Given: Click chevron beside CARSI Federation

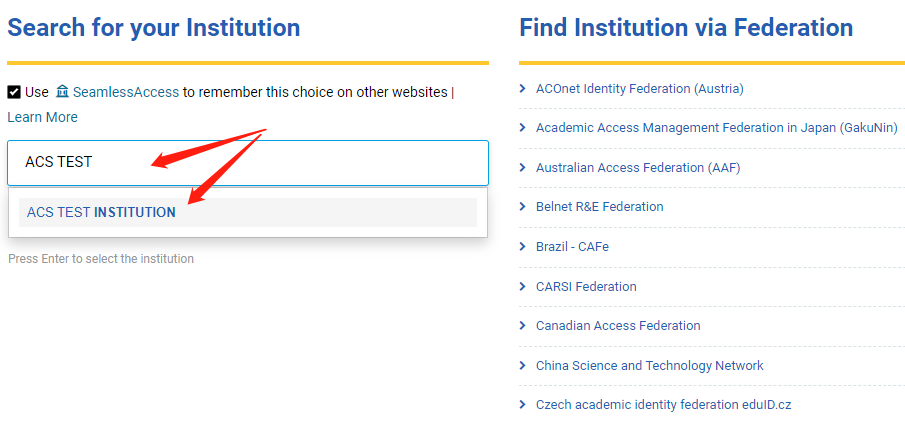Looking at the screenshot, I should 523,286.
